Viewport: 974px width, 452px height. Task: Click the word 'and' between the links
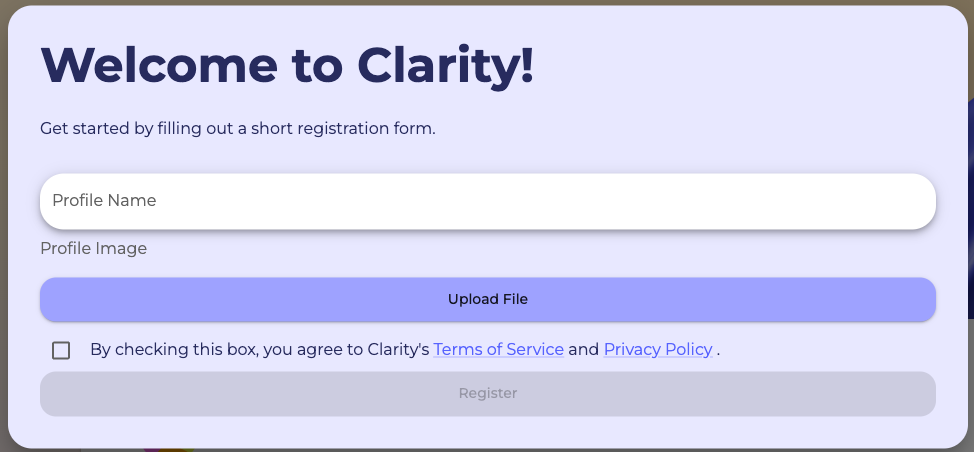tap(583, 350)
